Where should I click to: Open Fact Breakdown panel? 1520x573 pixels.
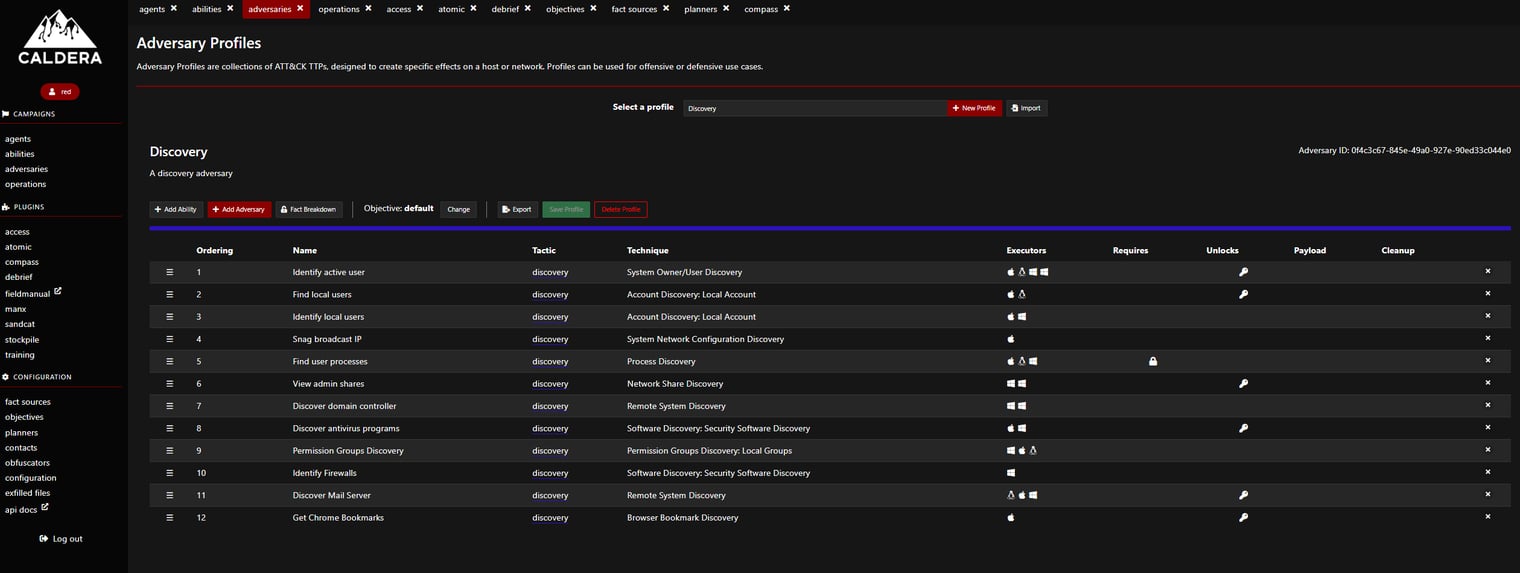[x=309, y=209]
